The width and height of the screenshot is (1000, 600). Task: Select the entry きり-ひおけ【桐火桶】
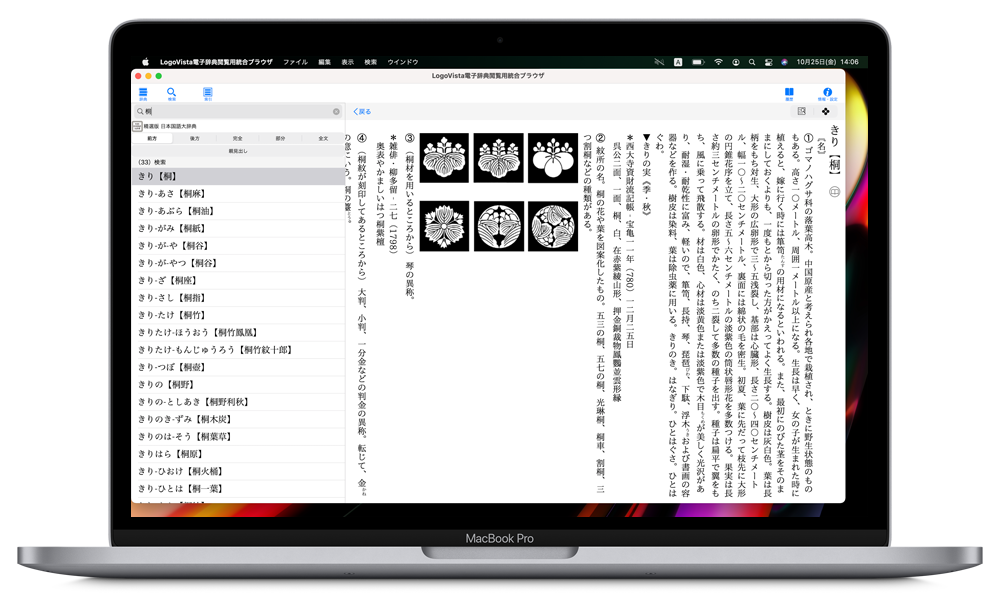238,471
